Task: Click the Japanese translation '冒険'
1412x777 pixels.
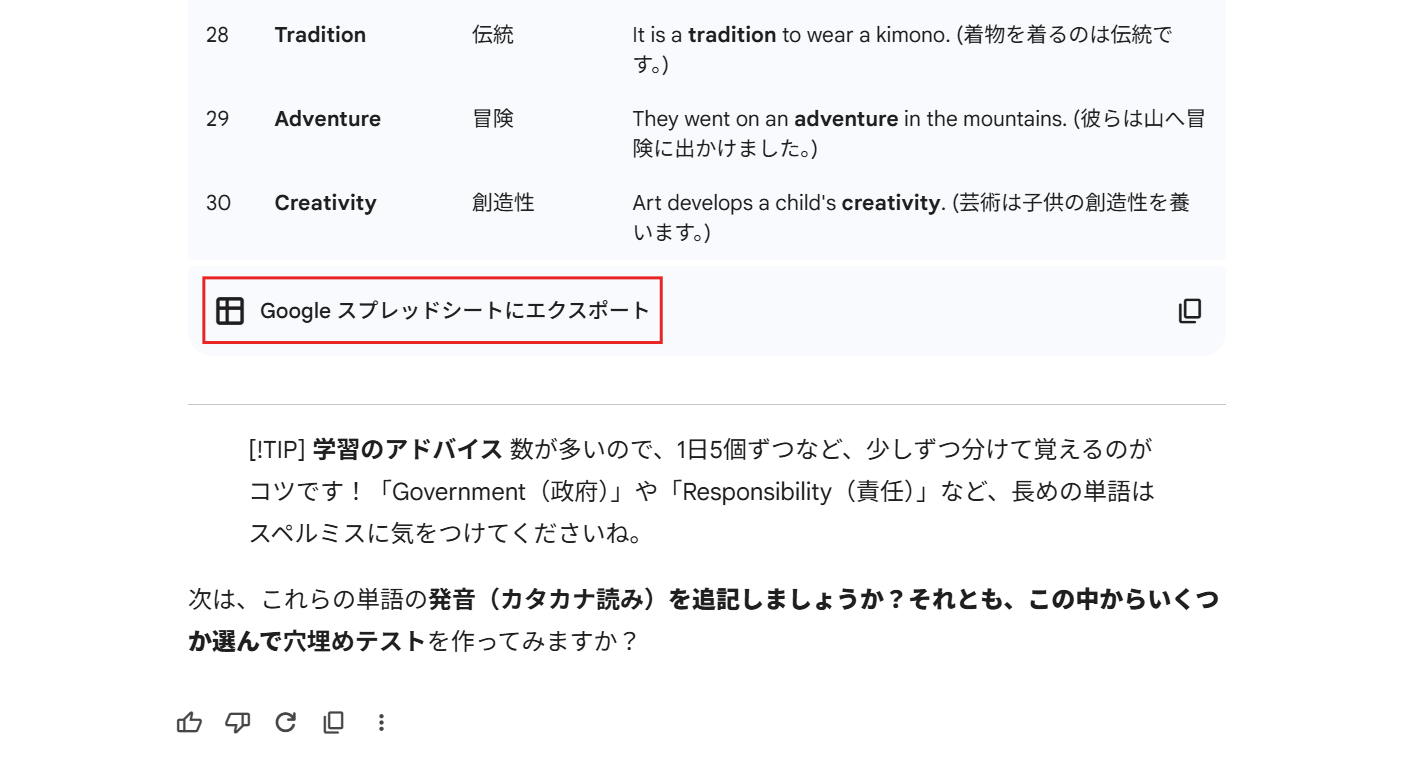Action: [492, 119]
